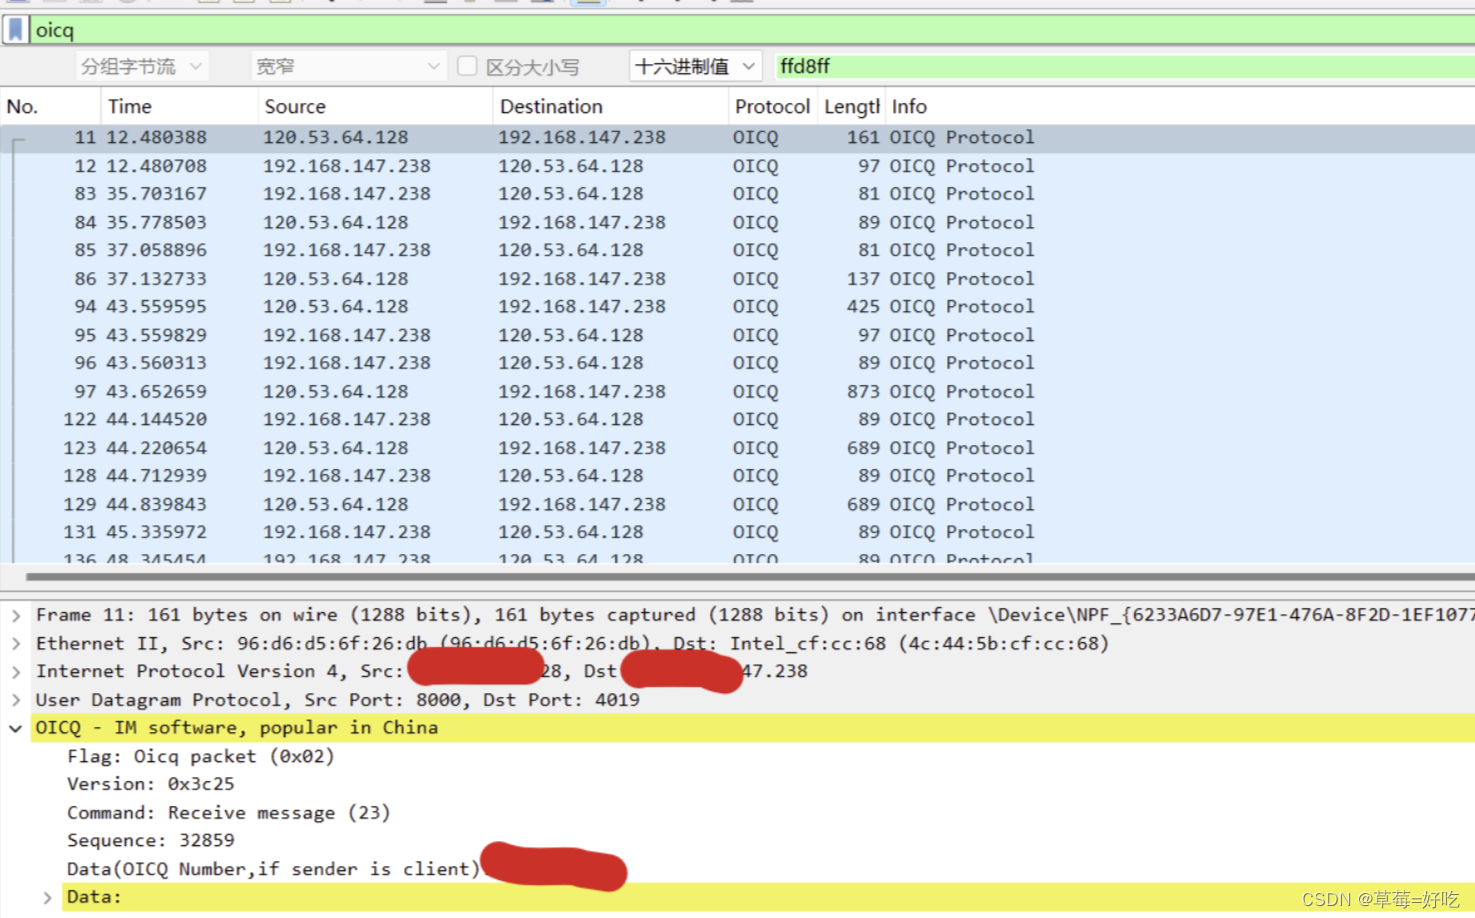
Task: Sort packets by the Time column header
Action: click(130, 106)
